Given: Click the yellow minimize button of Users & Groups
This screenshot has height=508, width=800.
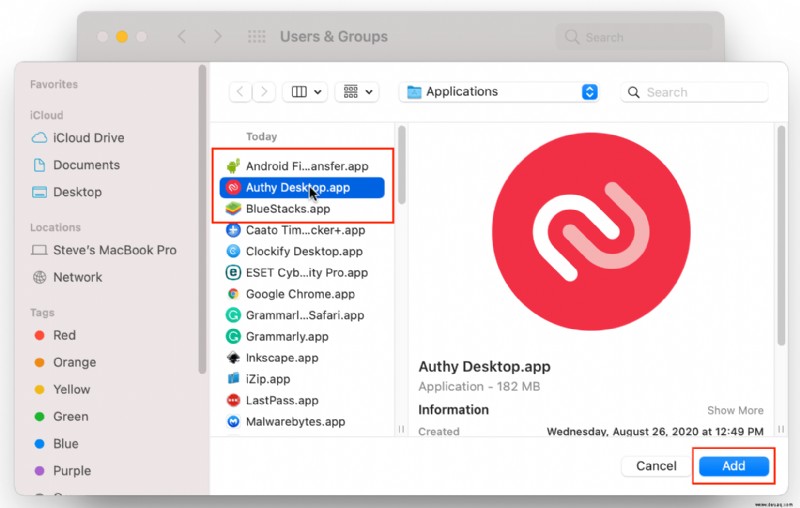Looking at the screenshot, I should 121,37.
